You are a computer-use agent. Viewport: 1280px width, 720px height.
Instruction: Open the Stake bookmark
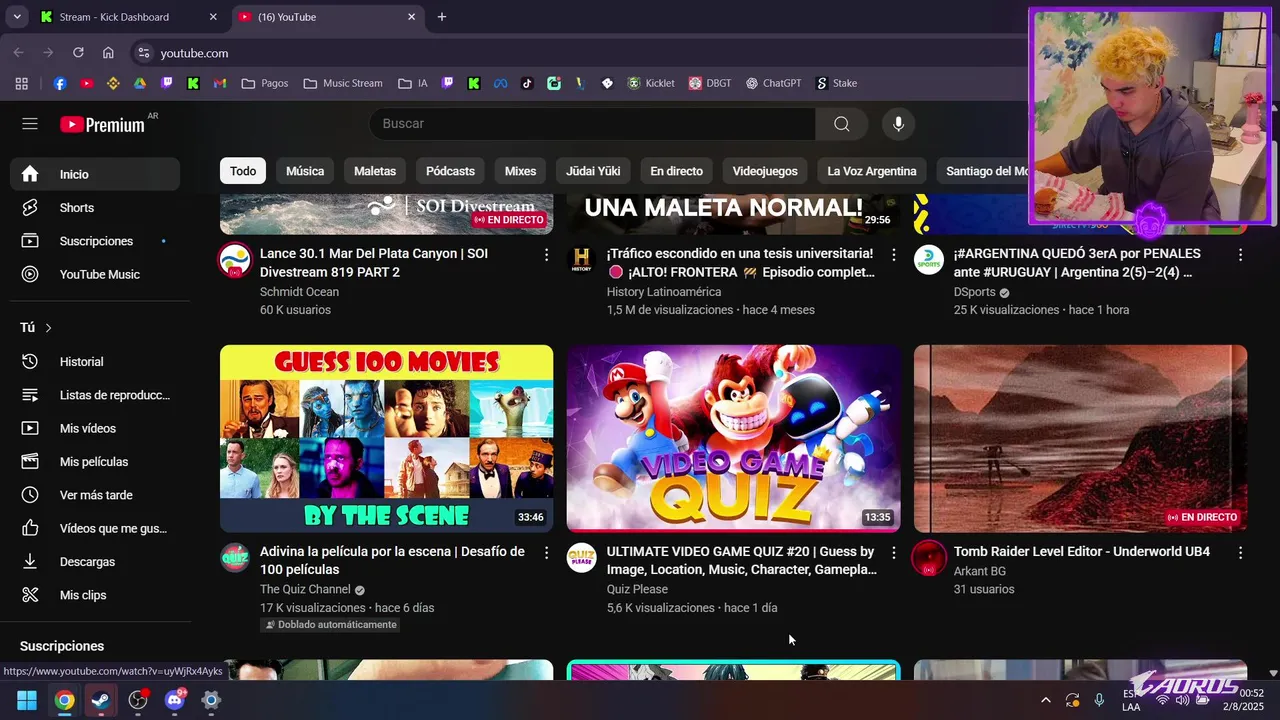pyautogui.click(x=837, y=83)
